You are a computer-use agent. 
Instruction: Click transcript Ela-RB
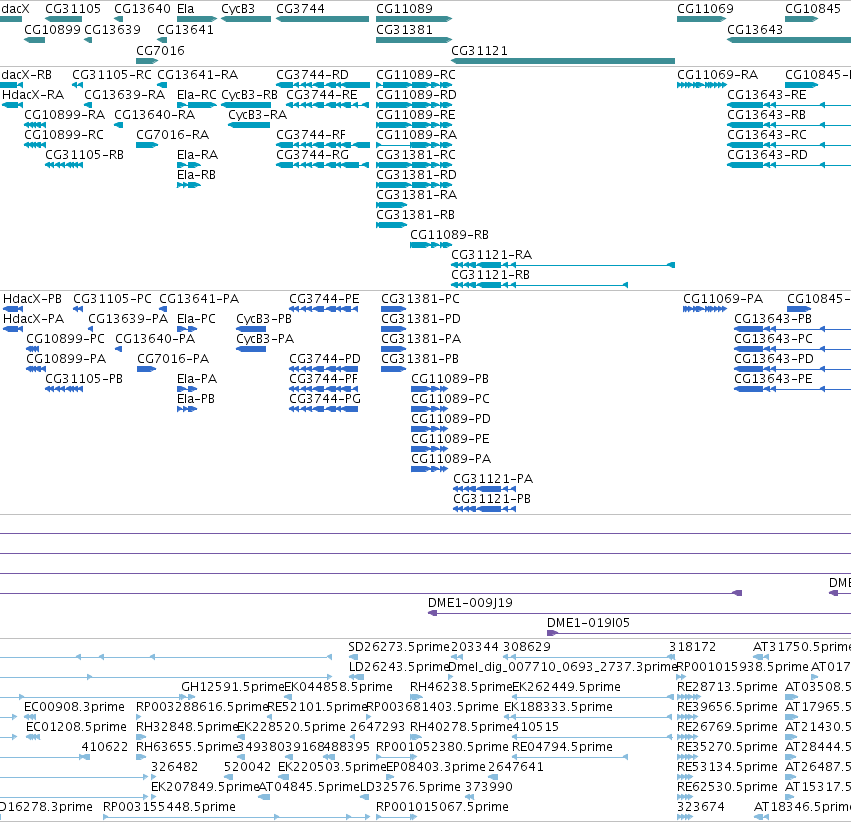pyautogui.click(x=189, y=185)
